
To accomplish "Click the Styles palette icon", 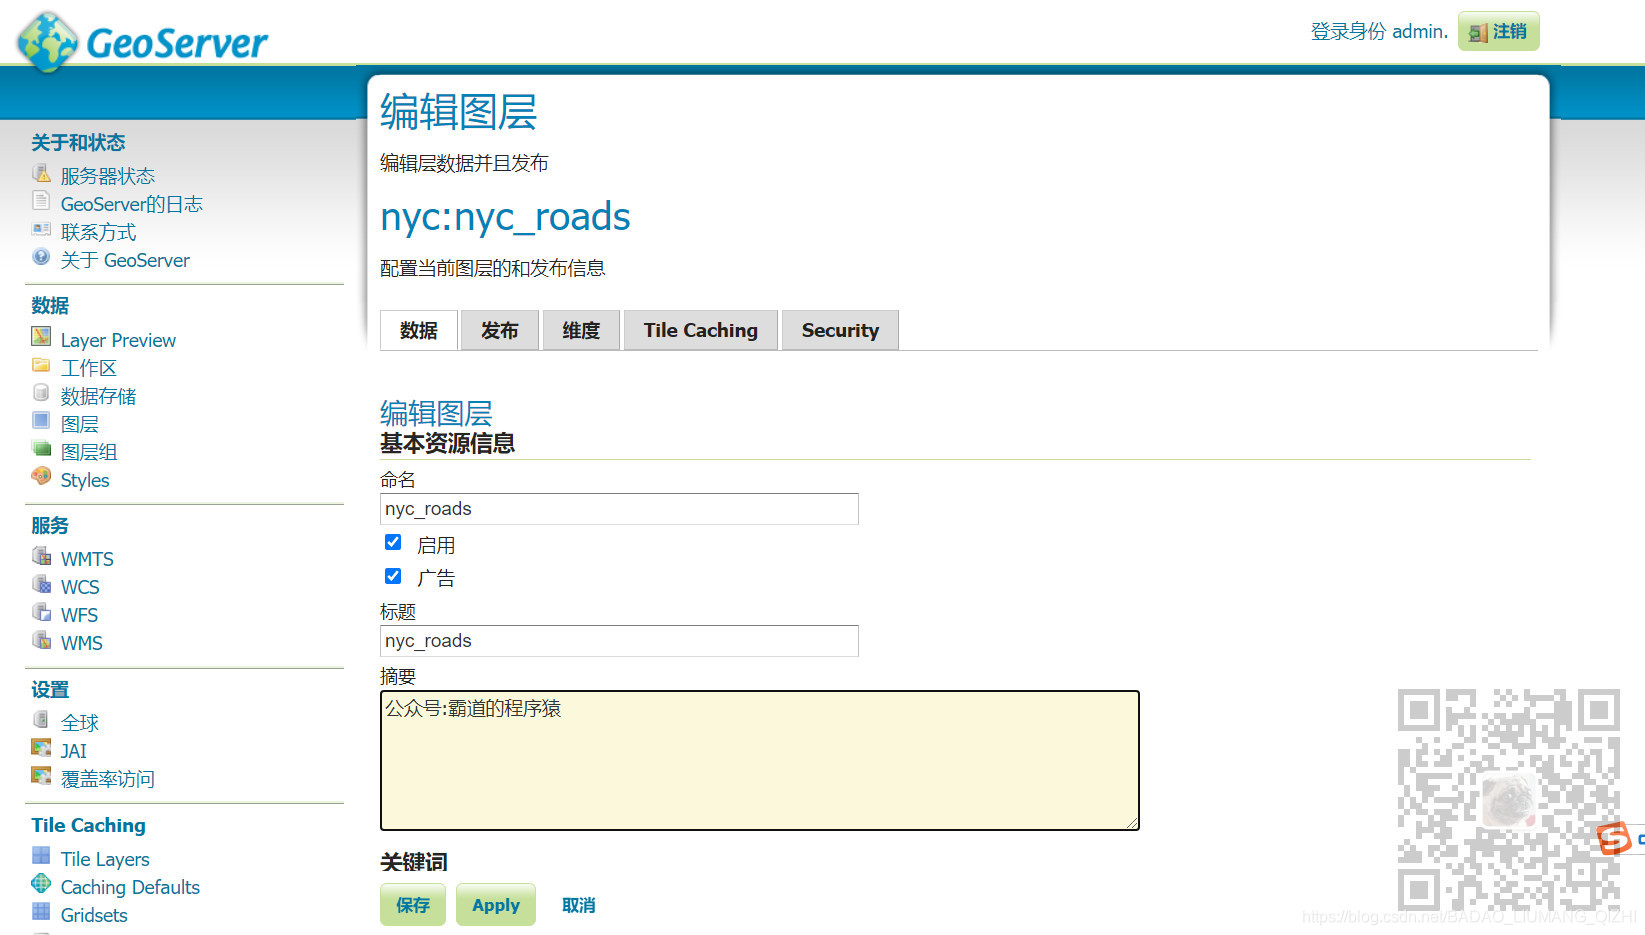I will [41, 477].
